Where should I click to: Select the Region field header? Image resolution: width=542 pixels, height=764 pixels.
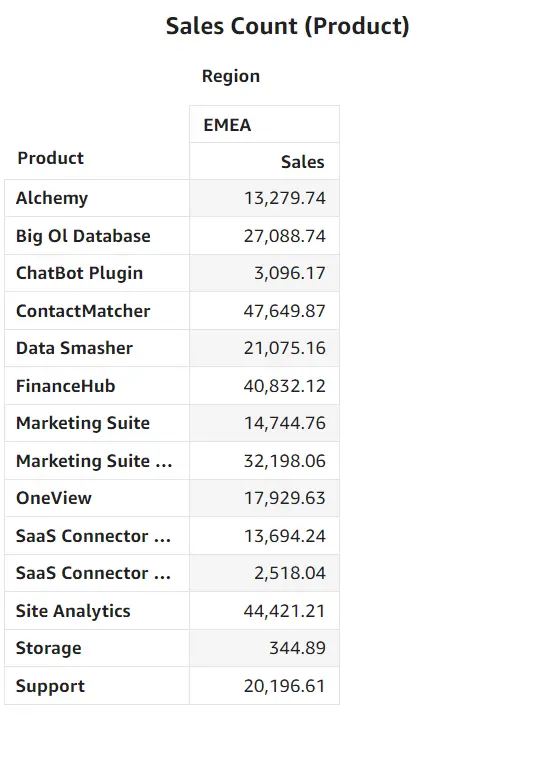(x=231, y=76)
